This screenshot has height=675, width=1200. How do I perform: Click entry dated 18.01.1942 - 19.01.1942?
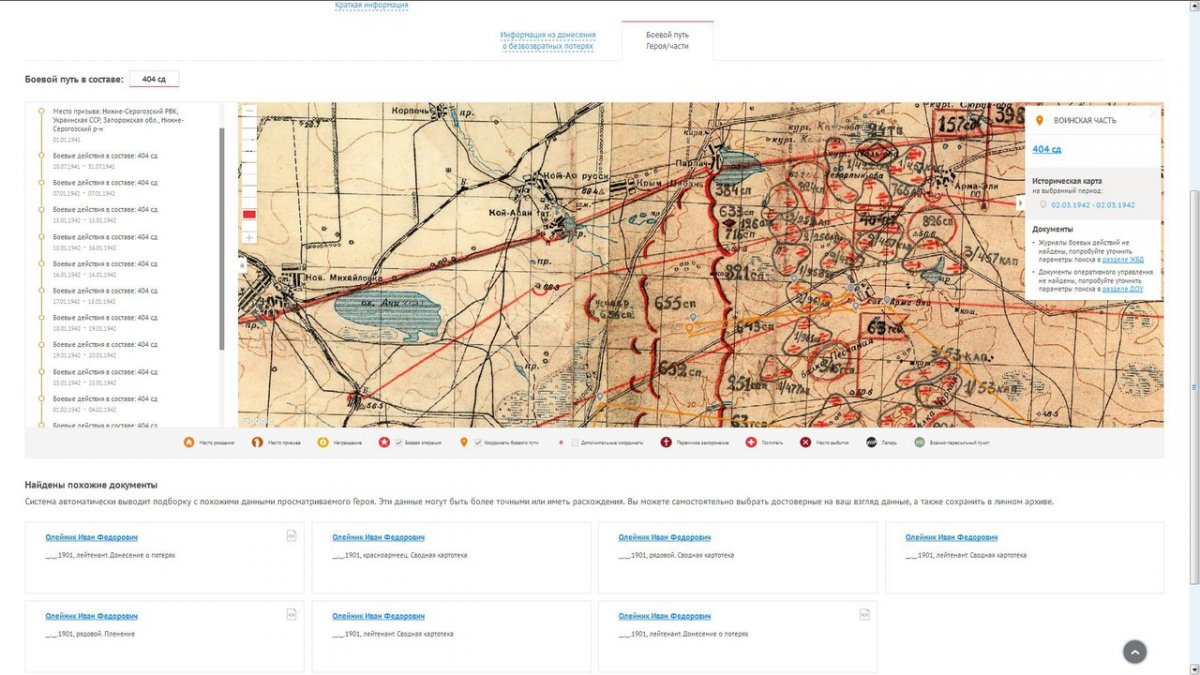105,322
